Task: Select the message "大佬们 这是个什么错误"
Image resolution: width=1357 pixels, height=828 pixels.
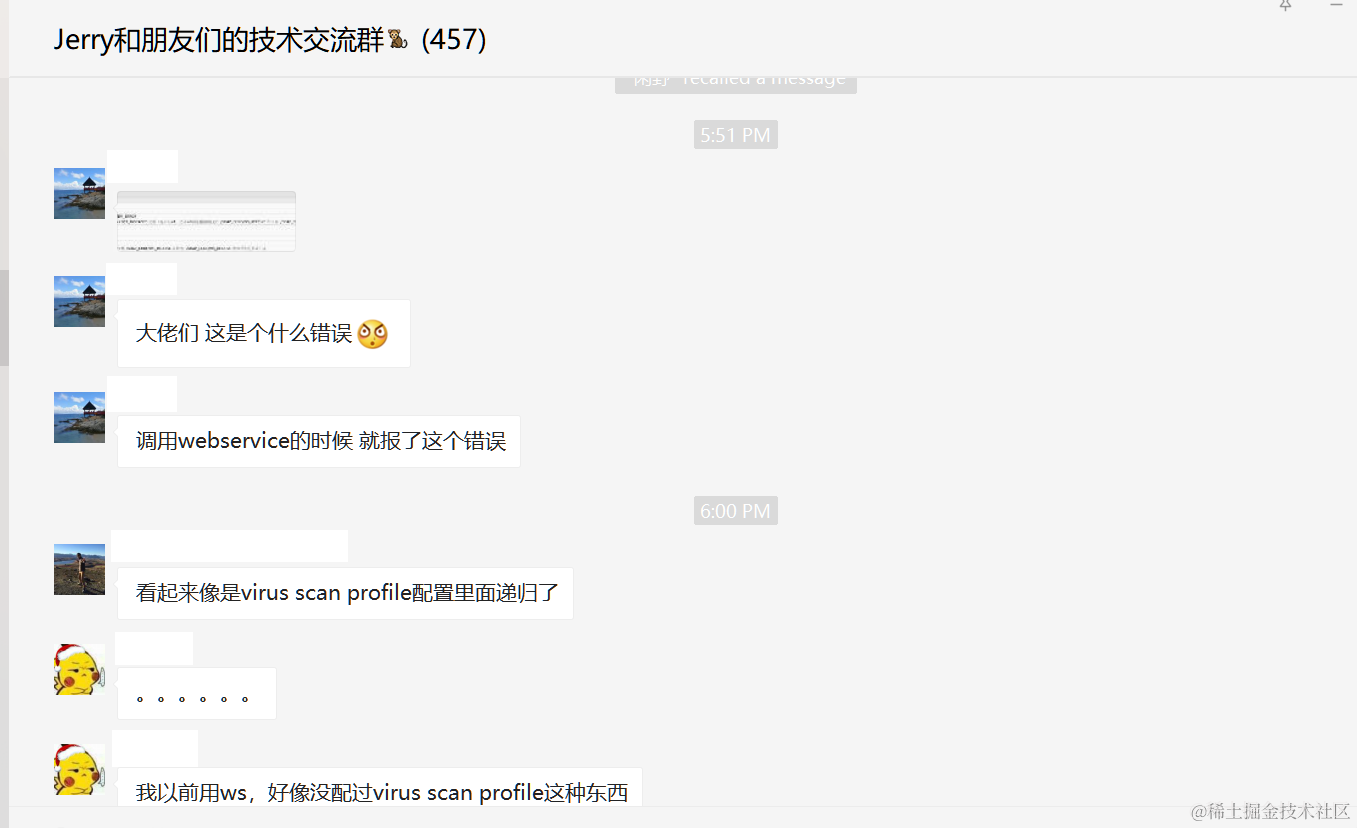Action: (x=264, y=334)
